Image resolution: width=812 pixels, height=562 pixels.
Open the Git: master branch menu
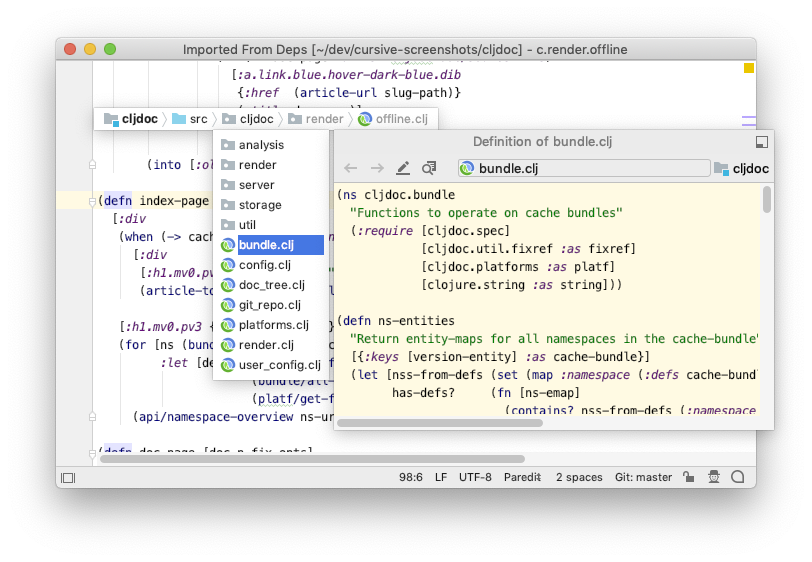tap(643, 477)
